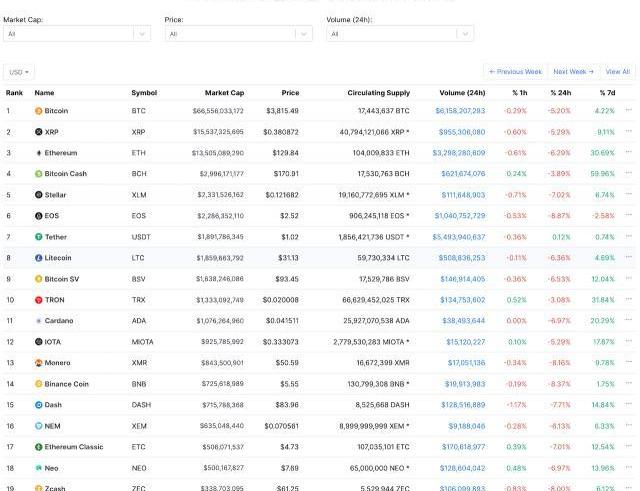Image resolution: width=640 pixels, height=491 pixels.
Task: Sort table by Price column header
Action: tap(290, 93)
